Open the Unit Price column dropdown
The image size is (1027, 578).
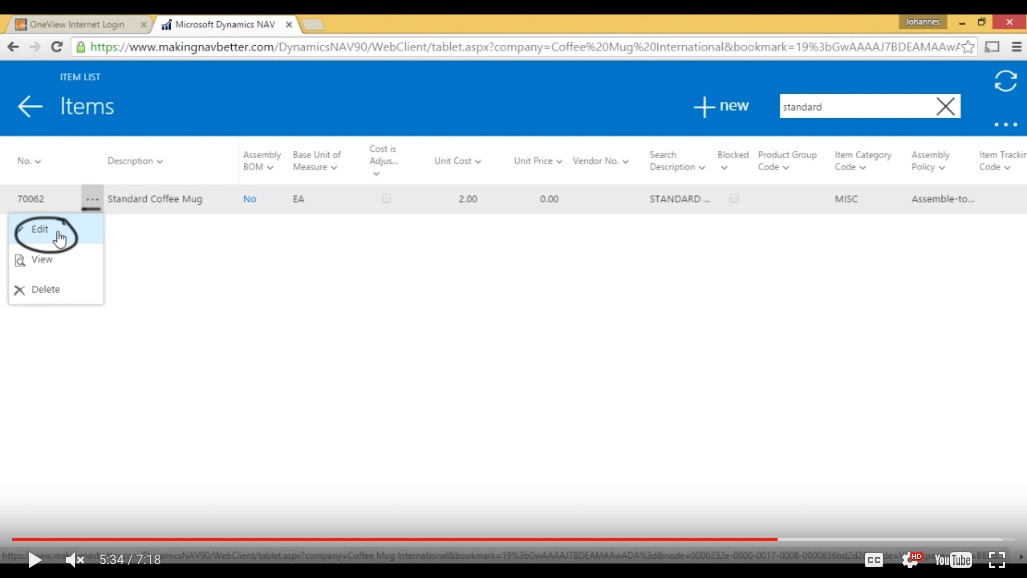click(x=559, y=161)
